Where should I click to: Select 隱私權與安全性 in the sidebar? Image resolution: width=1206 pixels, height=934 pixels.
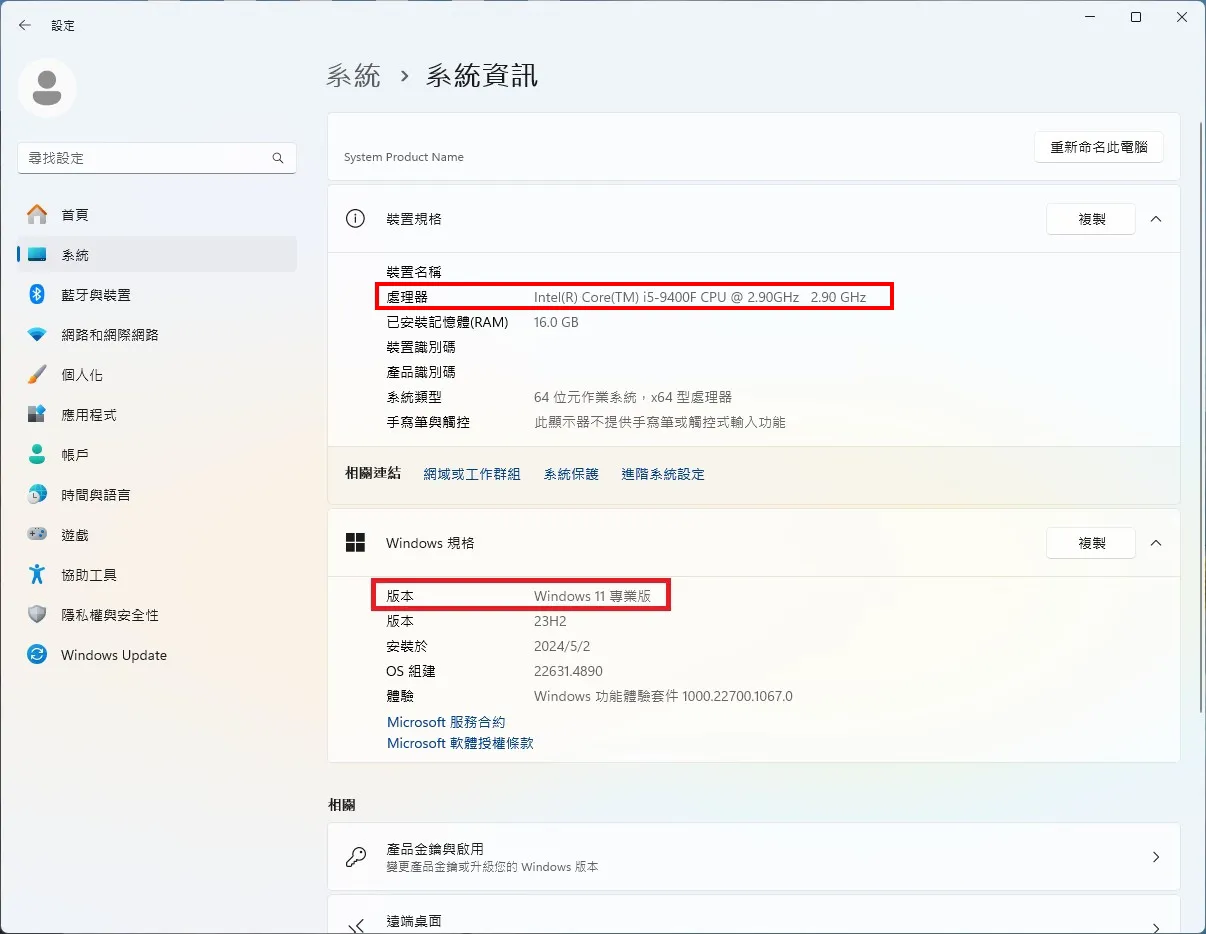pos(157,615)
